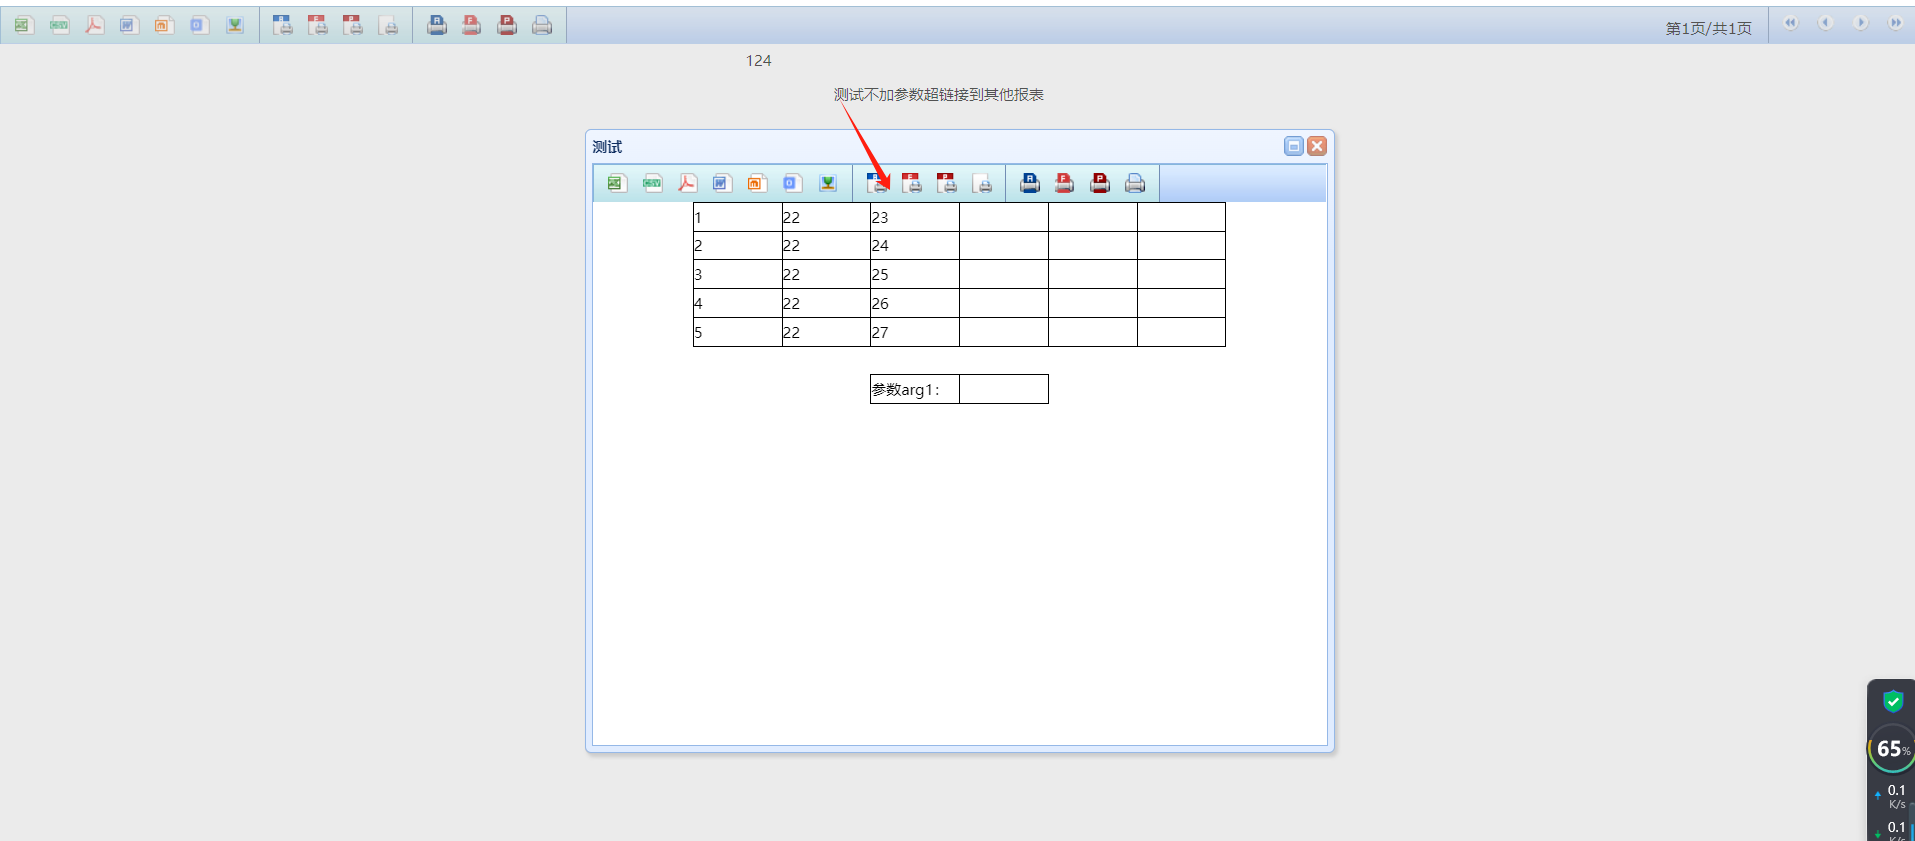This screenshot has width=1915, height=841.
Task: Close the 测试 dialog window
Action: (x=1317, y=146)
